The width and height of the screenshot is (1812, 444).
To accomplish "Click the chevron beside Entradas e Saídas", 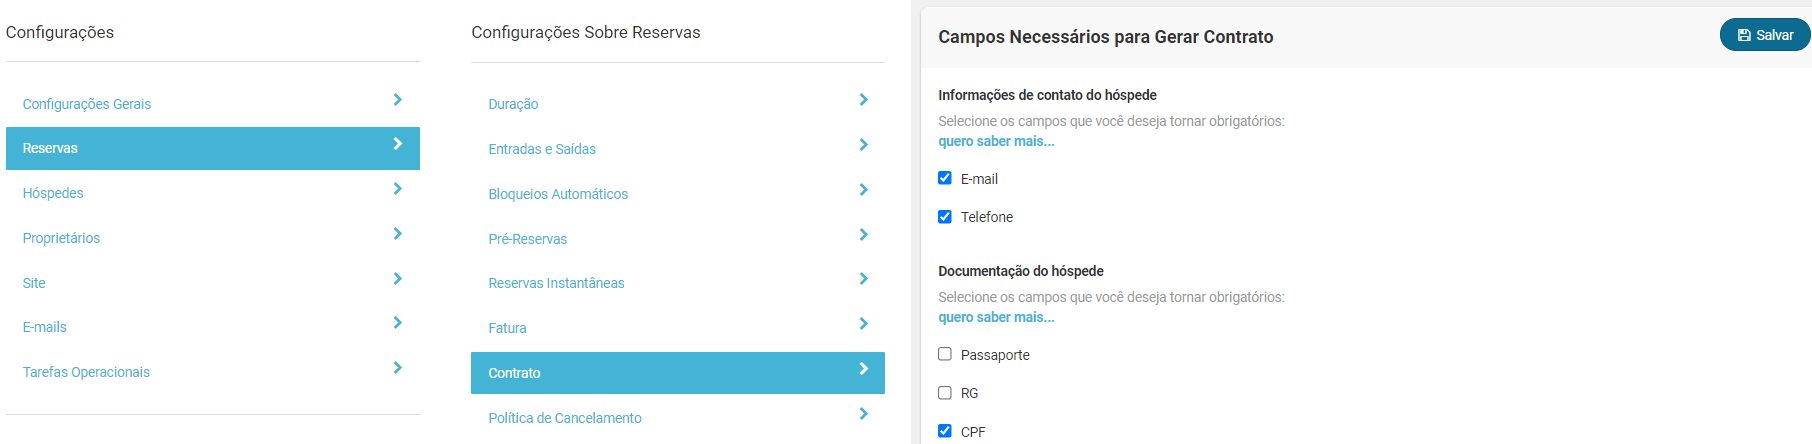I will [x=864, y=145].
